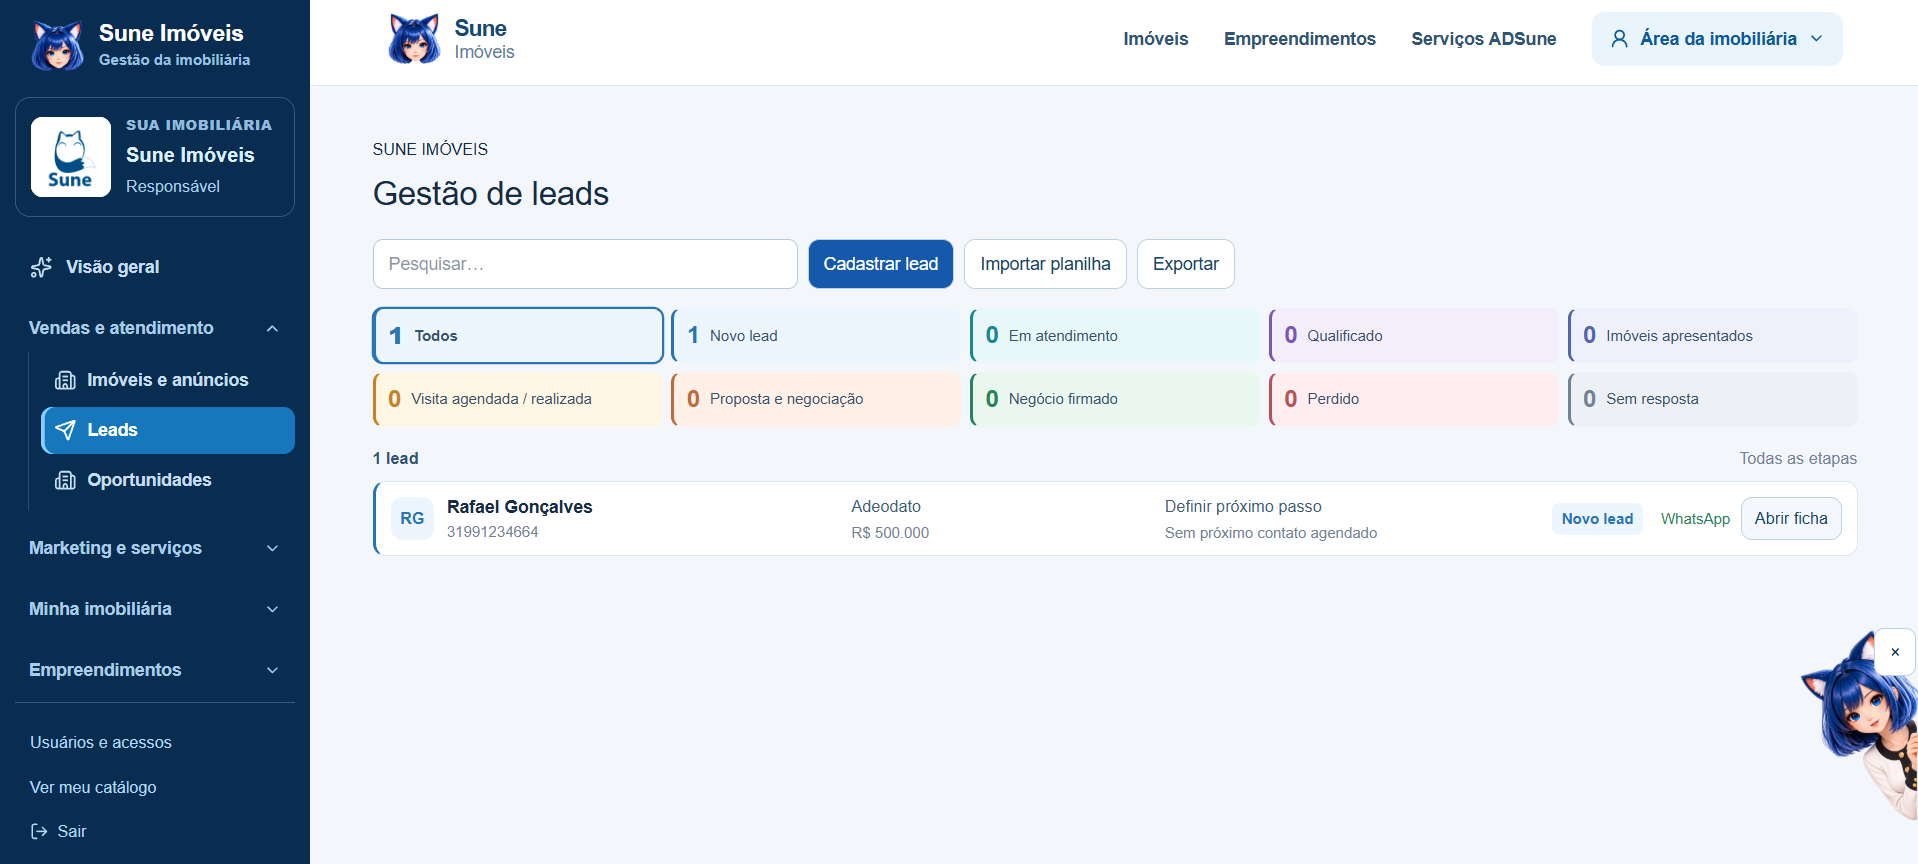Click the Oportunidades building icon
The height and width of the screenshot is (864, 1918).
65,480
